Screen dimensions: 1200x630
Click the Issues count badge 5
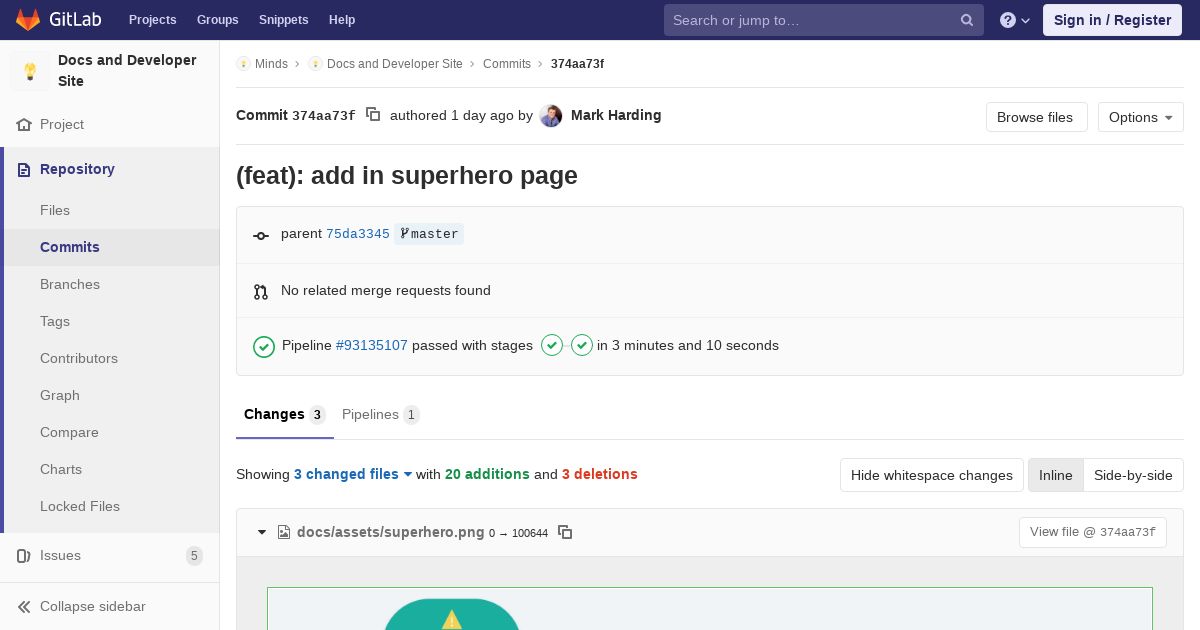click(x=194, y=556)
